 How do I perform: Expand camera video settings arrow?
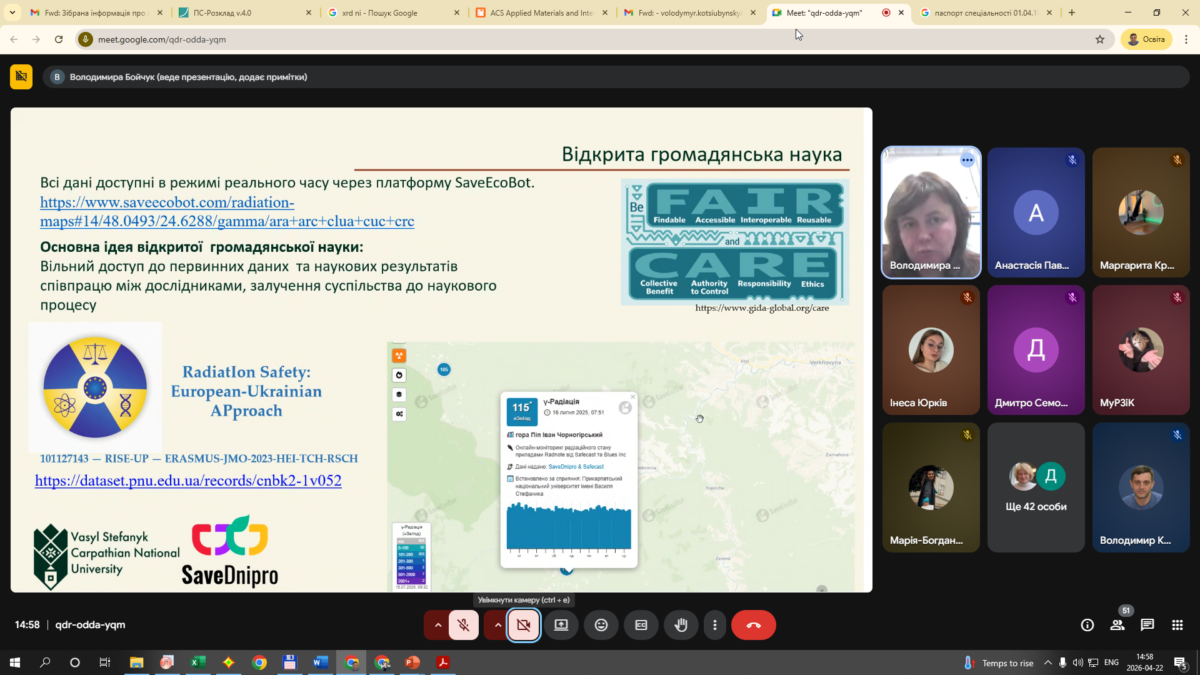pyautogui.click(x=496, y=625)
